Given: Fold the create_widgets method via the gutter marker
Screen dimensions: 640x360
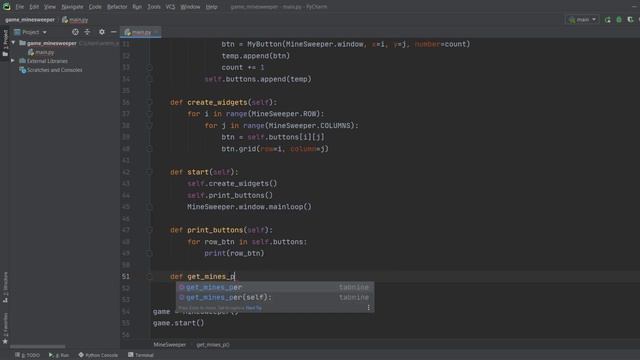Looking at the screenshot, I should point(149,102).
